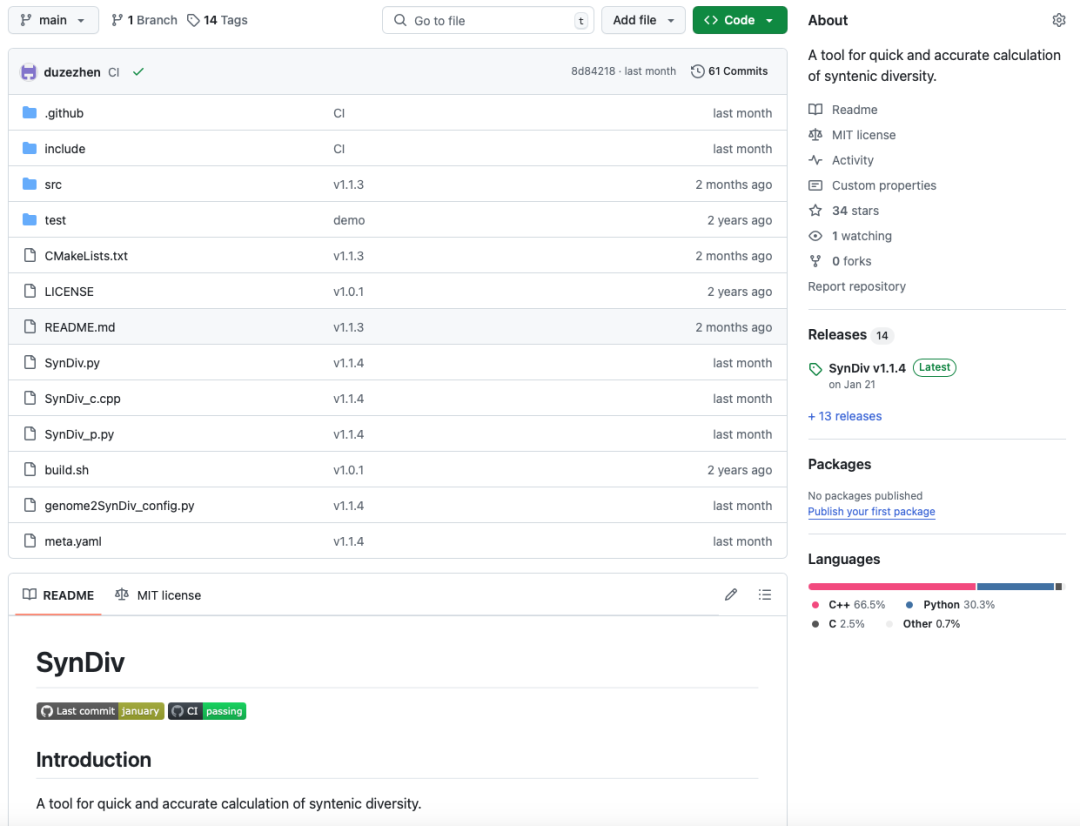The width and height of the screenshot is (1080, 826).
Task: Click the duzezhen avatar icon
Action: pos(28,72)
